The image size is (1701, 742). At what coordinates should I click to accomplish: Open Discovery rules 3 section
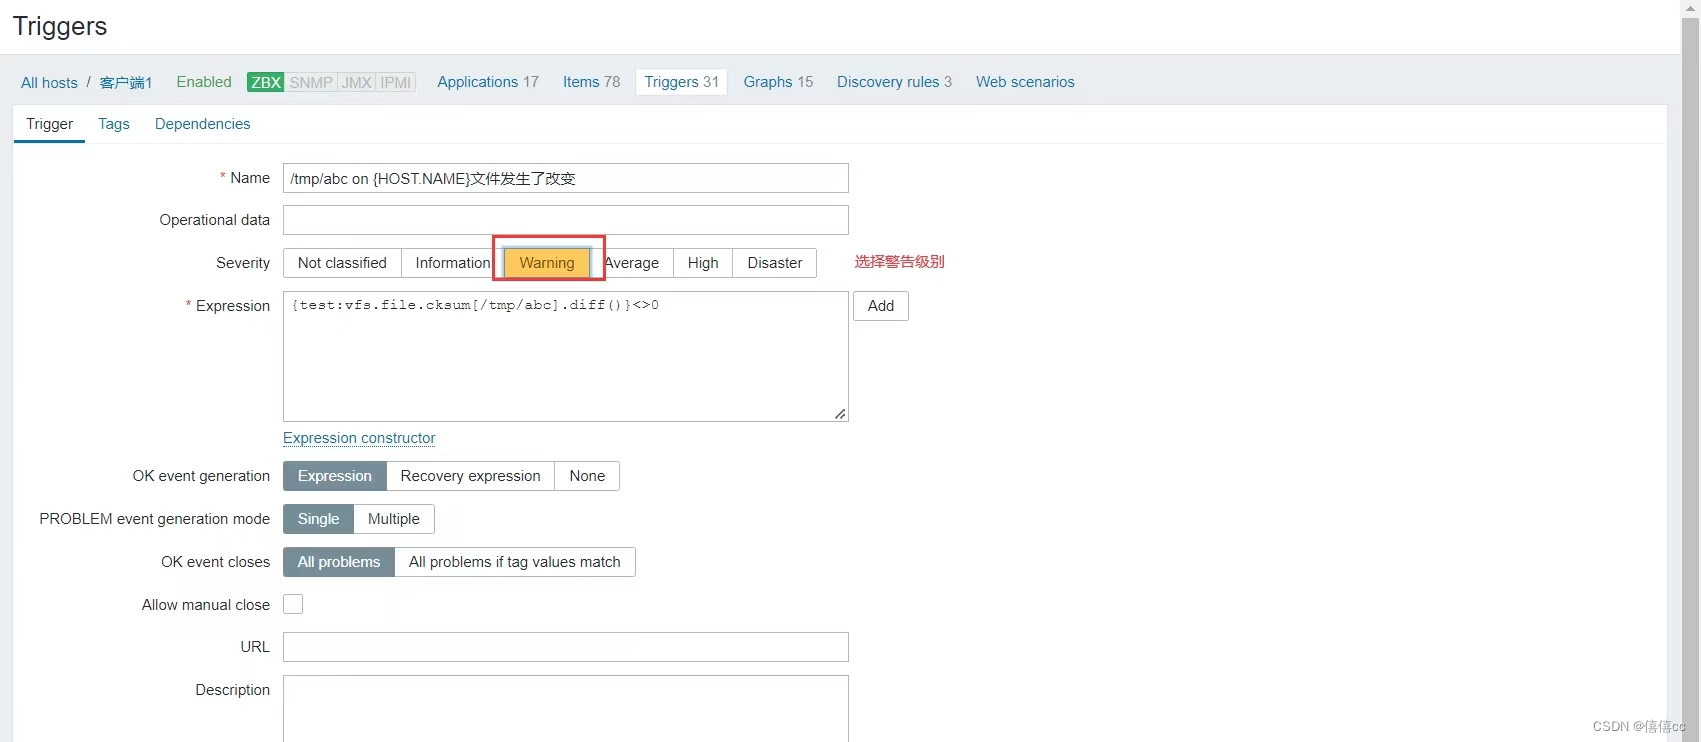coord(894,82)
